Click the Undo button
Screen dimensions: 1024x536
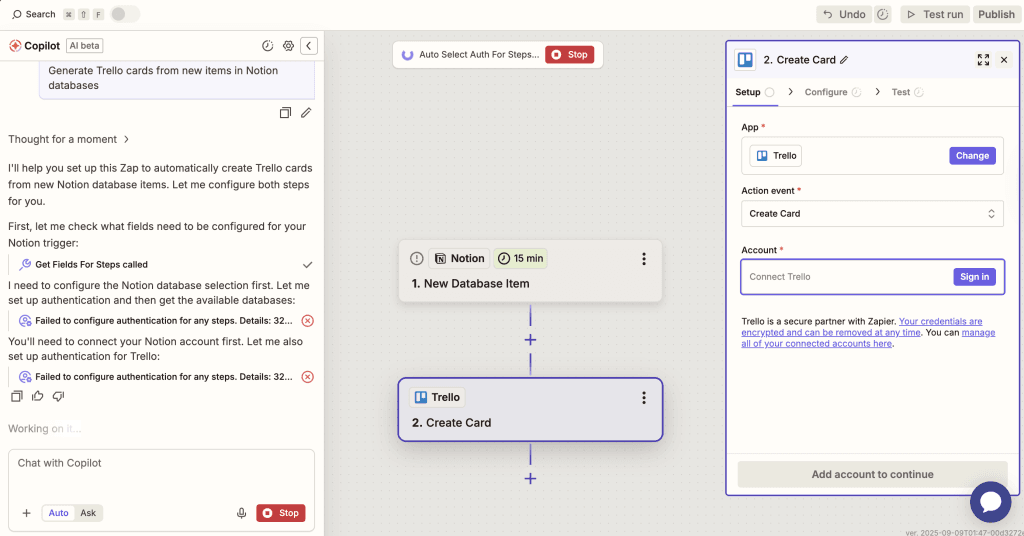click(844, 14)
